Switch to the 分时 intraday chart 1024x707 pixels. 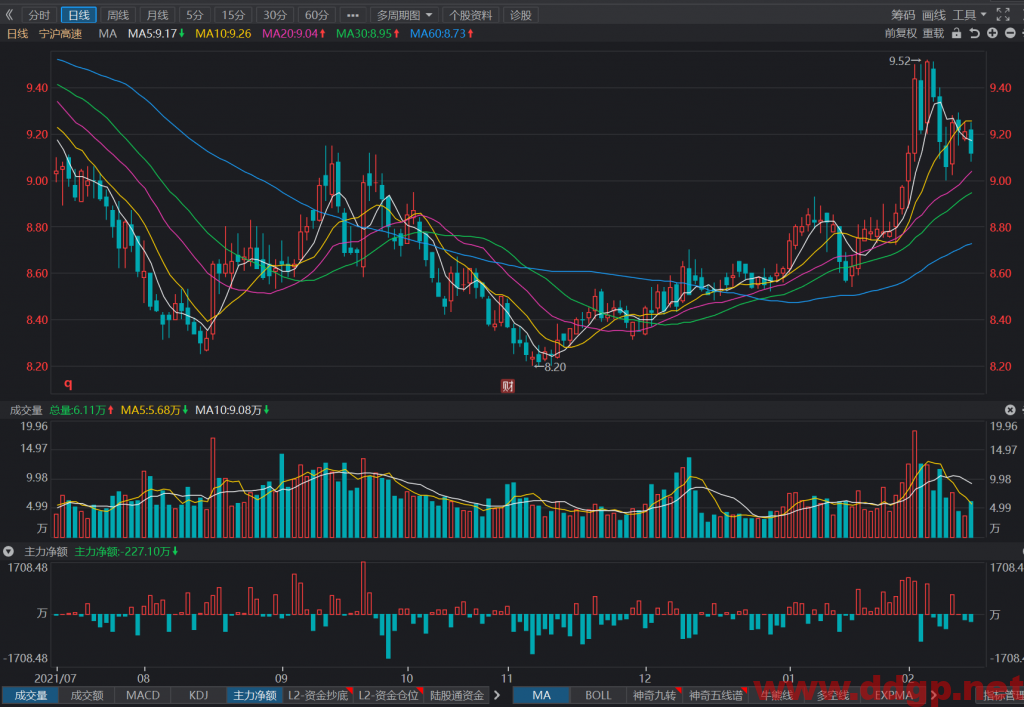click(x=39, y=15)
